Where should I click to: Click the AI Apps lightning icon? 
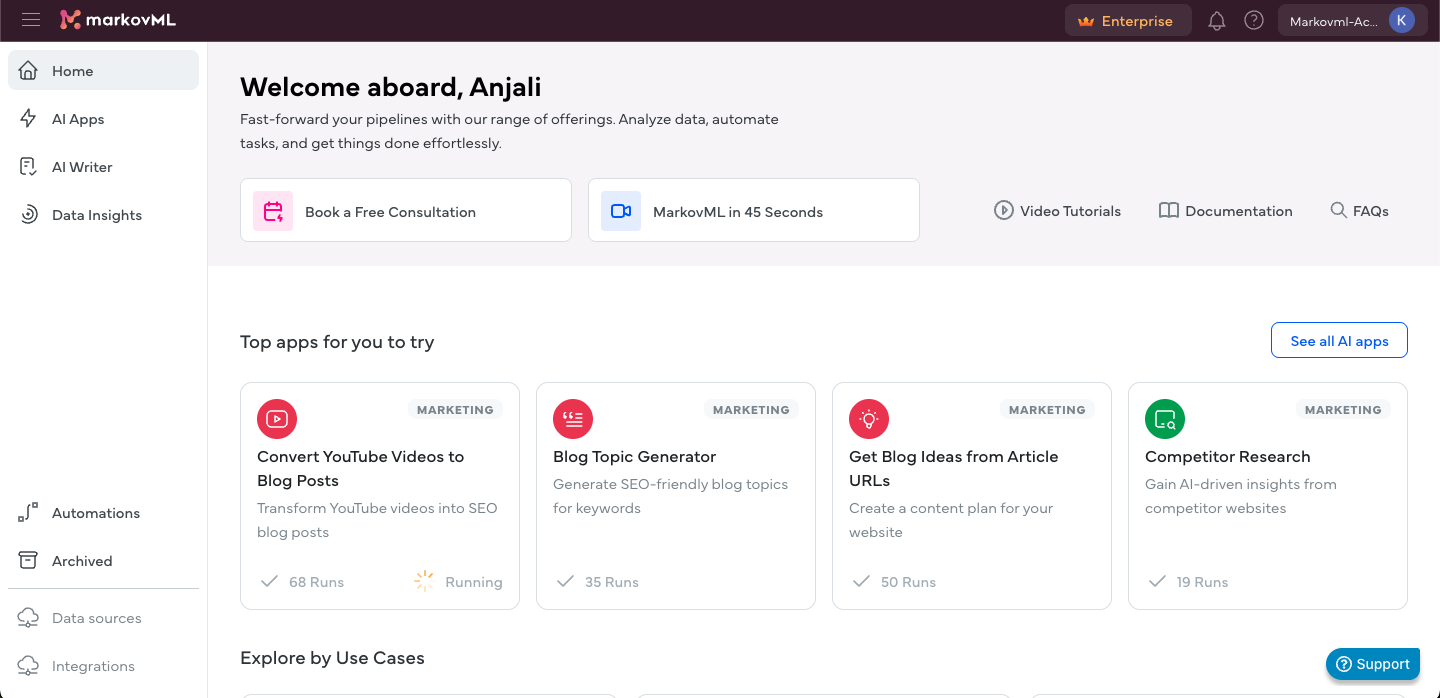pyautogui.click(x=29, y=119)
